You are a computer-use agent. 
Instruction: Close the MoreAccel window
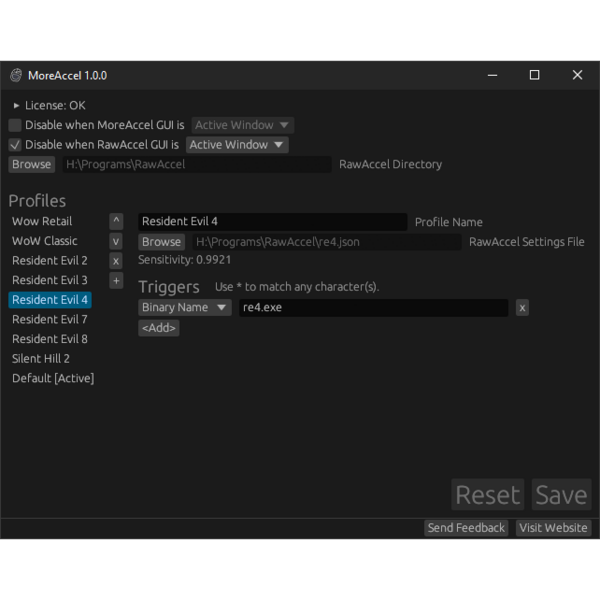(577, 75)
